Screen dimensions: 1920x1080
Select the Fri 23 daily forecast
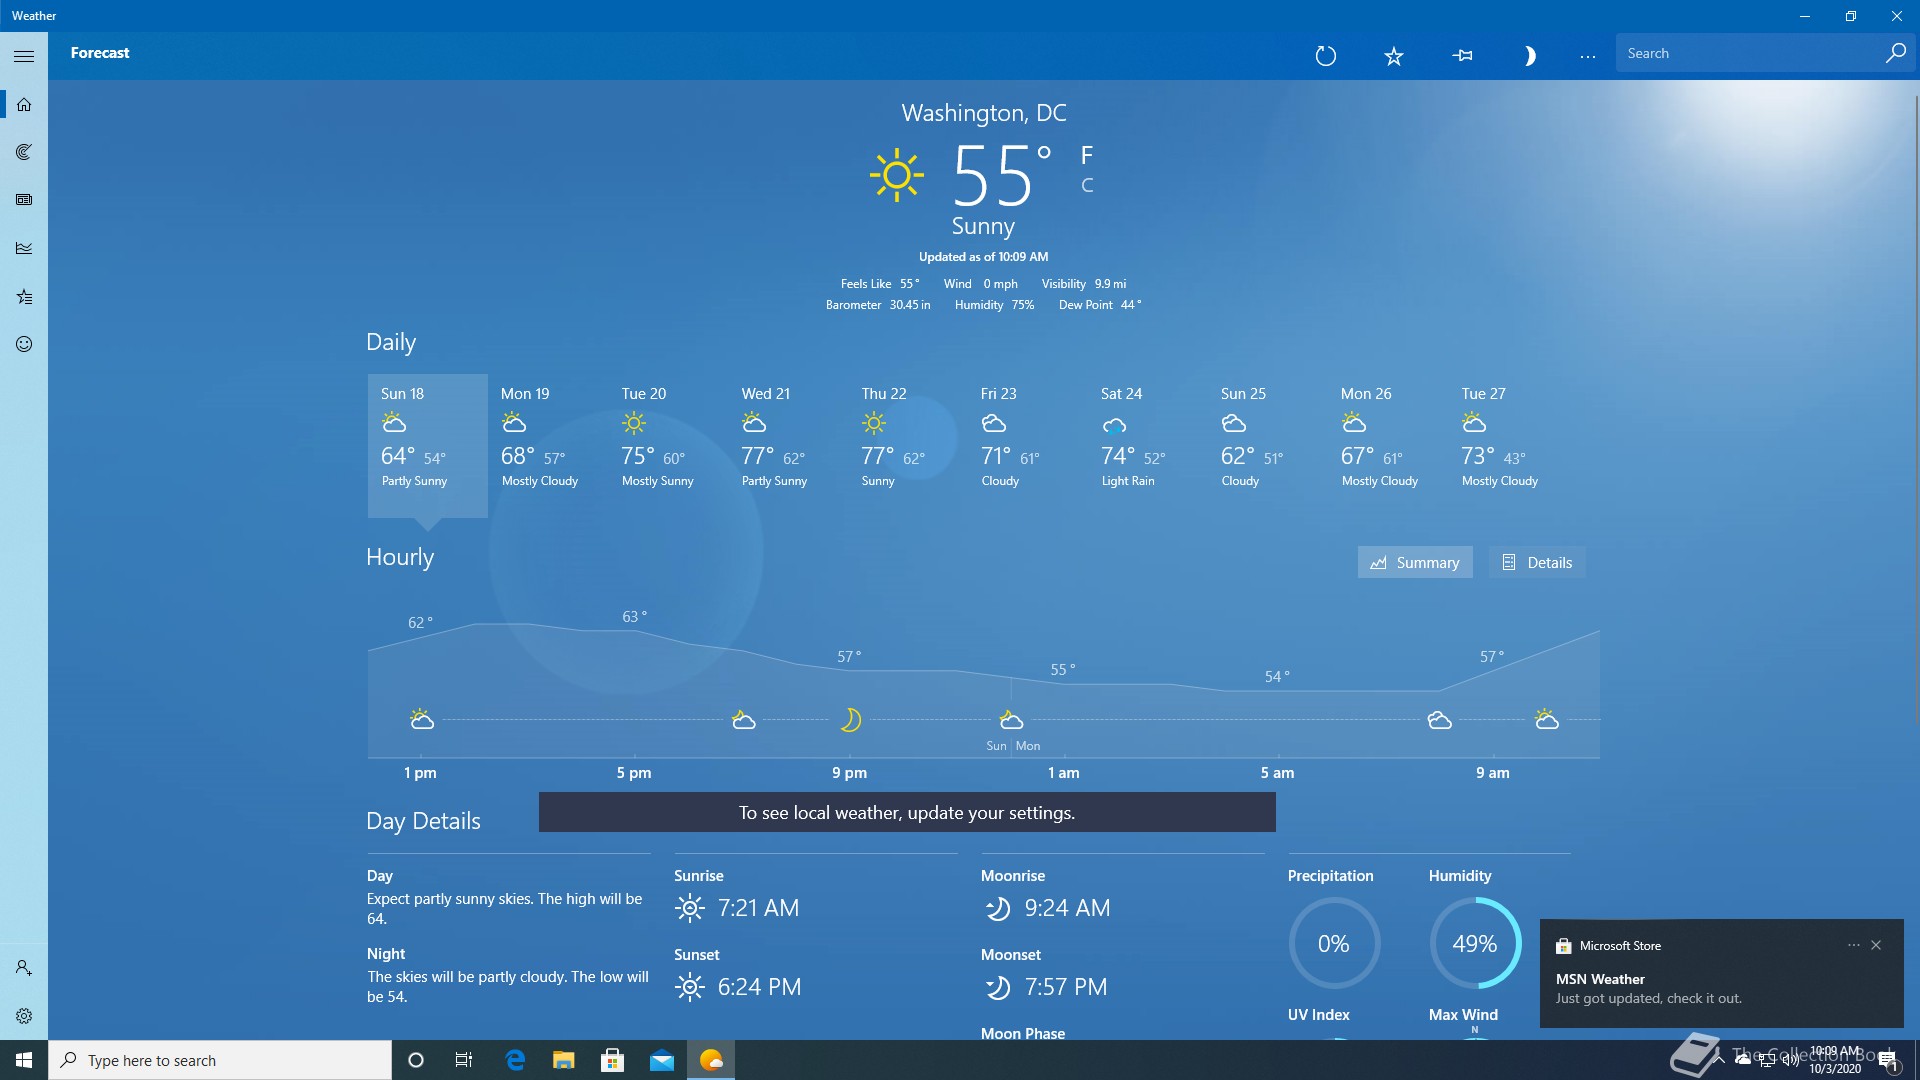(1028, 445)
